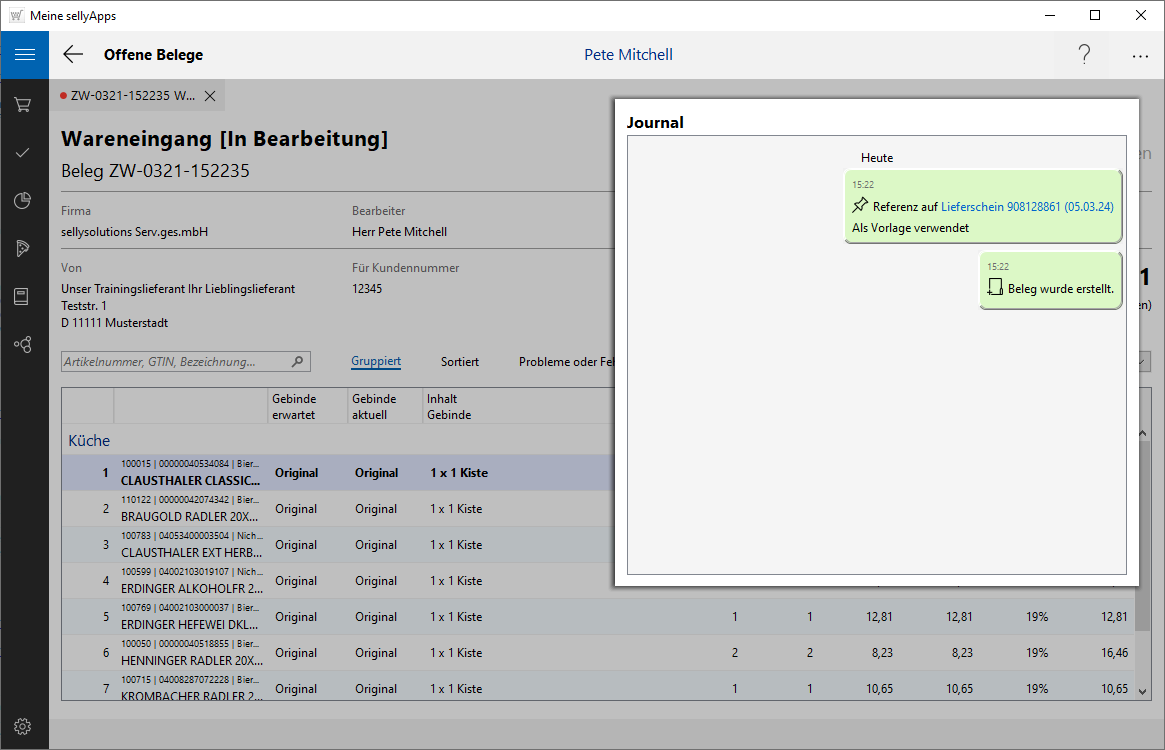Open the three-dots more options menu
Screen dimensions: 1165x750
click(x=1140, y=56)
